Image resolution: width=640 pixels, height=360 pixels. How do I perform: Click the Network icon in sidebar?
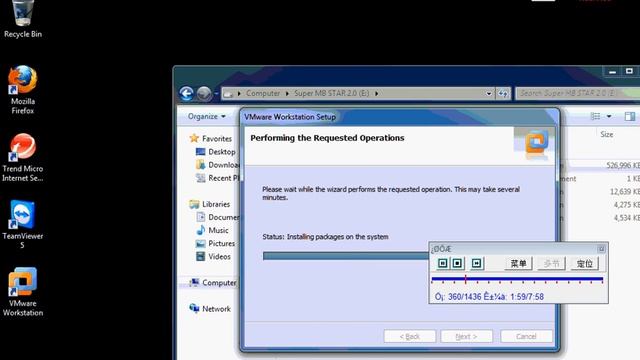[194, 308]
